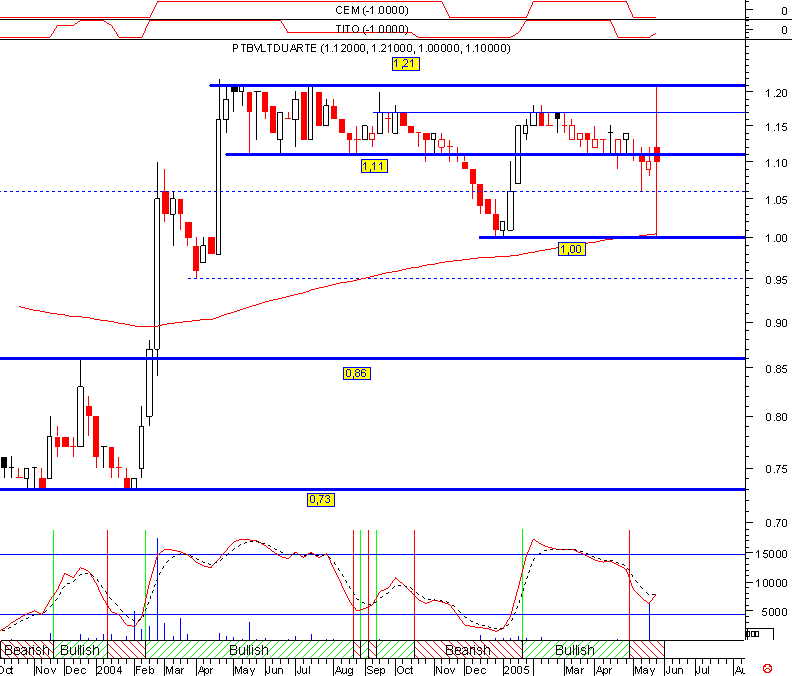The height and width of the screenshot is (676, 792).
Task: Click the Bullish band label above Mar-Apr 2005
Action: pyautogui.click(x=575, y=650)
